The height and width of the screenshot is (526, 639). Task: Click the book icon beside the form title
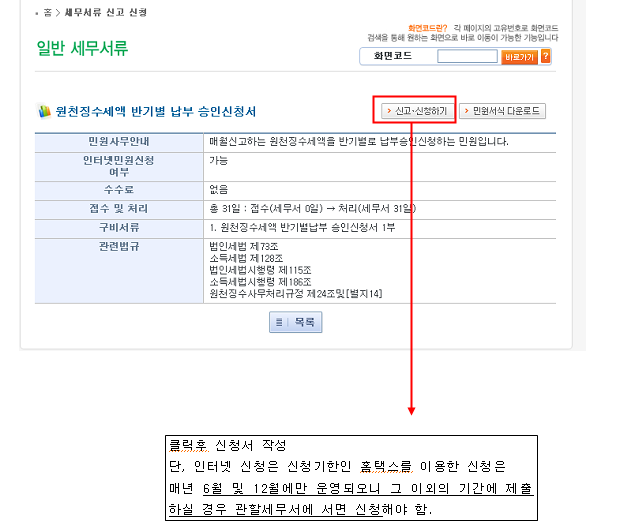pos(44,111)
